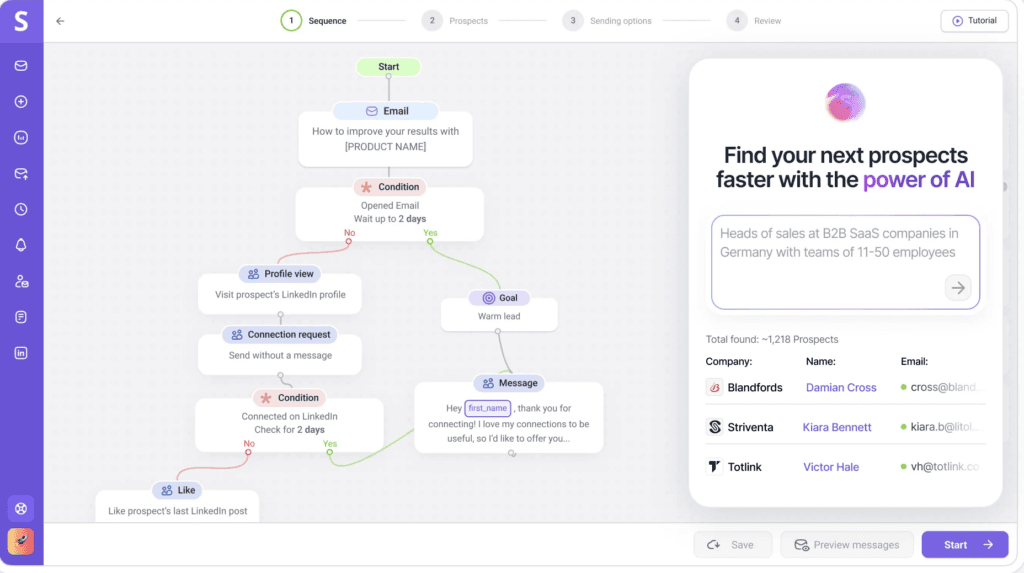This screenshot has height=573, width=1024.
Task: Click the Snov.io S logo
Action: click(x=21, y=21)
